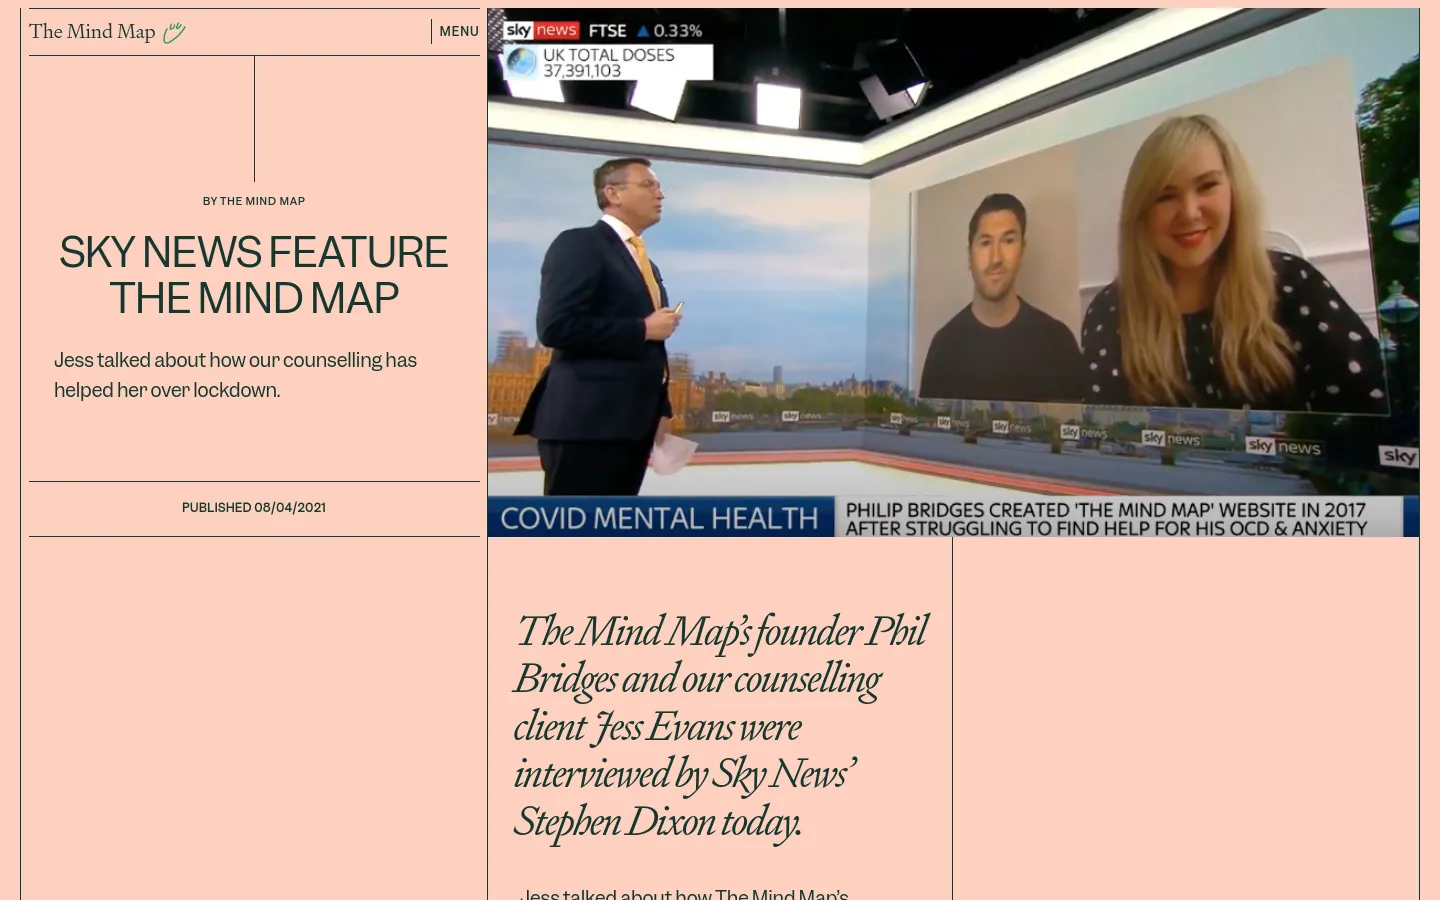
Task: Click The Mind Map site logo text
Action: 92,32
